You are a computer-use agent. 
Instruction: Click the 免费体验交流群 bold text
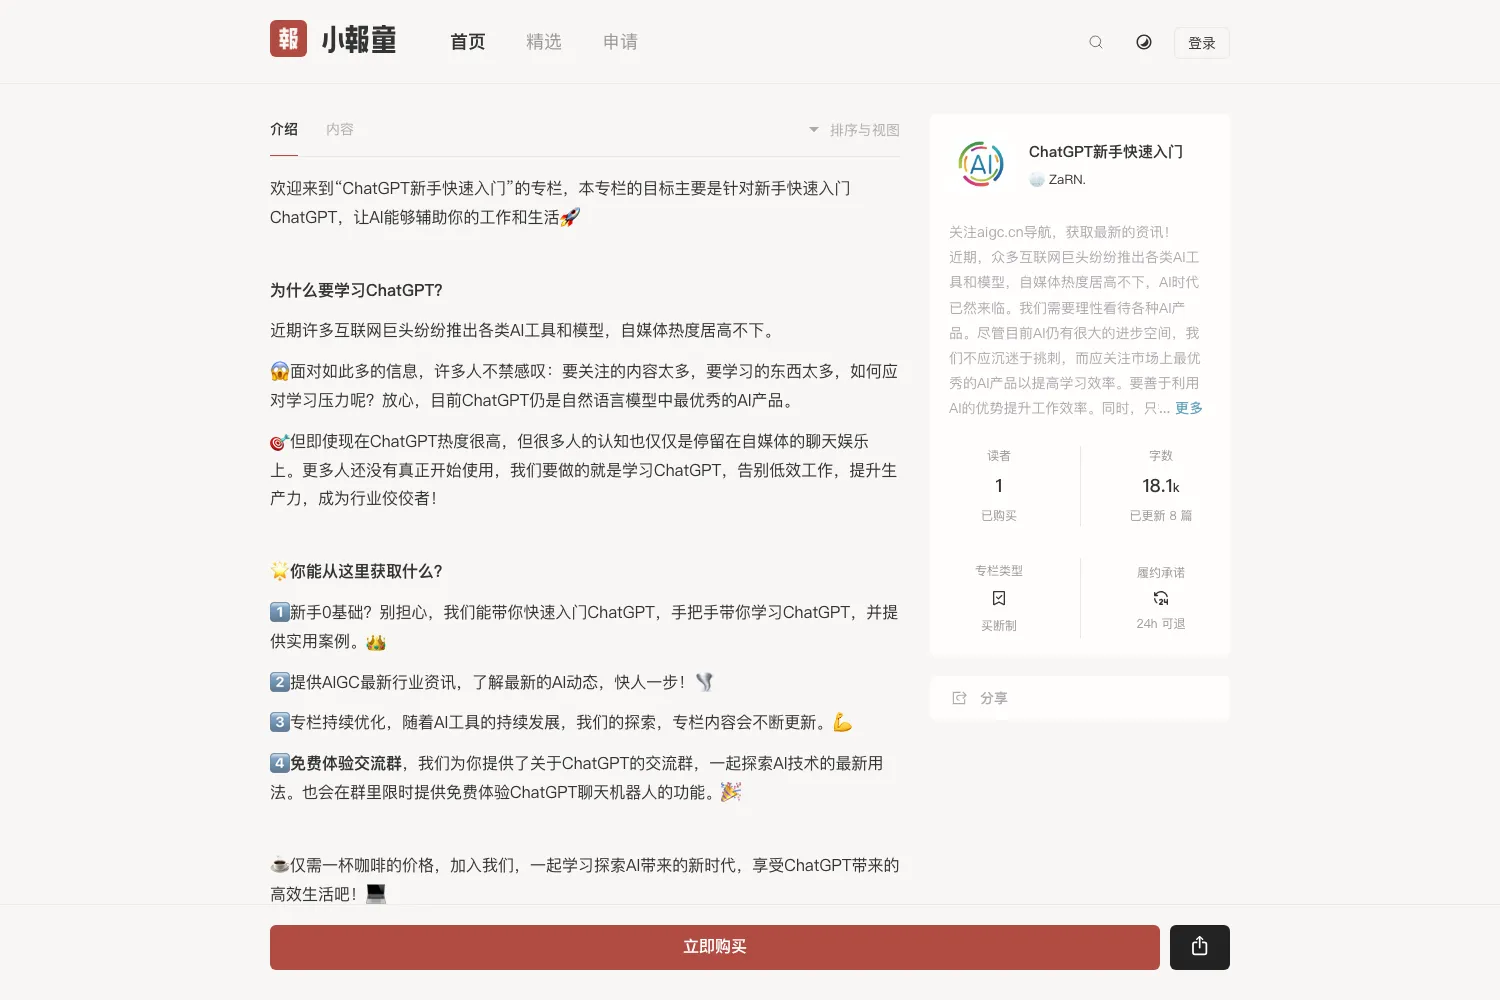(x=346, y=763)
